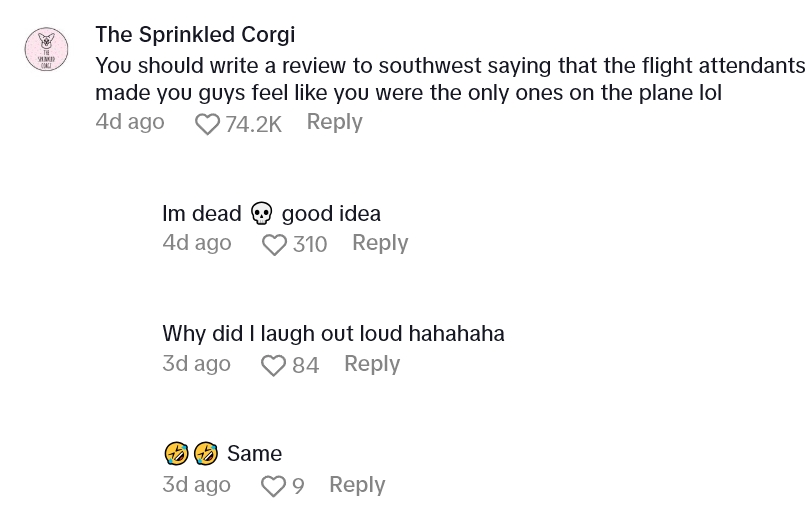Screen dimensions: 805x521
Task: Click '3d ago' timestamp under 'Same' reply
Action: coord(197,485)
